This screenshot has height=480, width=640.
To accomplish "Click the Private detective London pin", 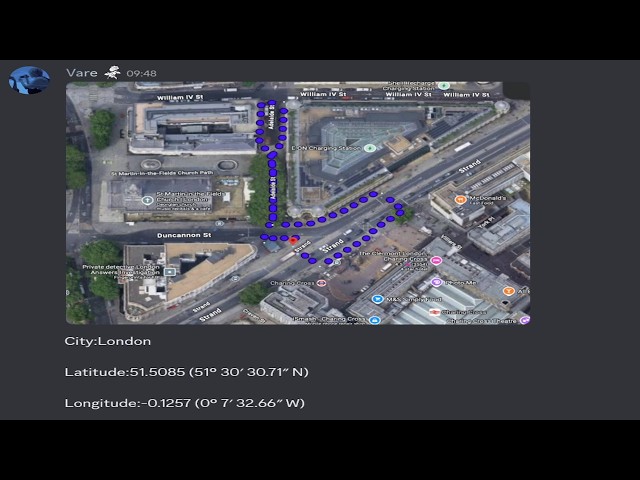I will click(x=170, y=271).
